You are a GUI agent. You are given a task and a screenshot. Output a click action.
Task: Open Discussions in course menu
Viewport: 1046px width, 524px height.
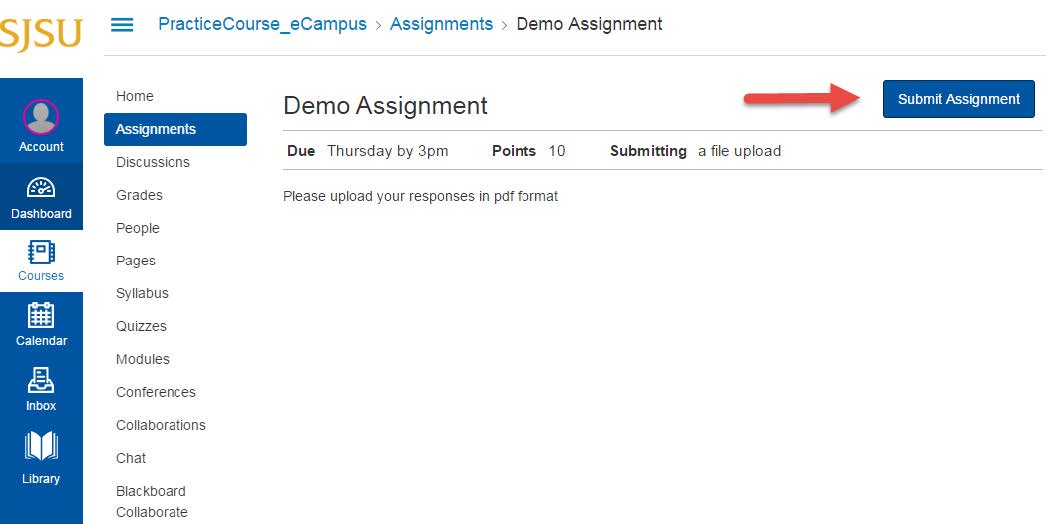point(153,162)
